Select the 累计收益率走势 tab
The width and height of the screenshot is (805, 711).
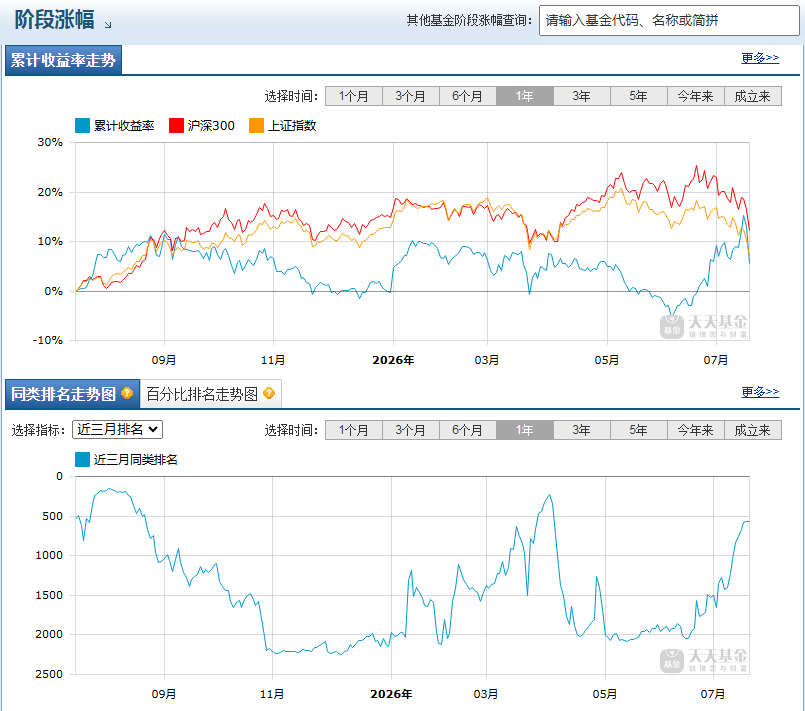pos(63,60)
